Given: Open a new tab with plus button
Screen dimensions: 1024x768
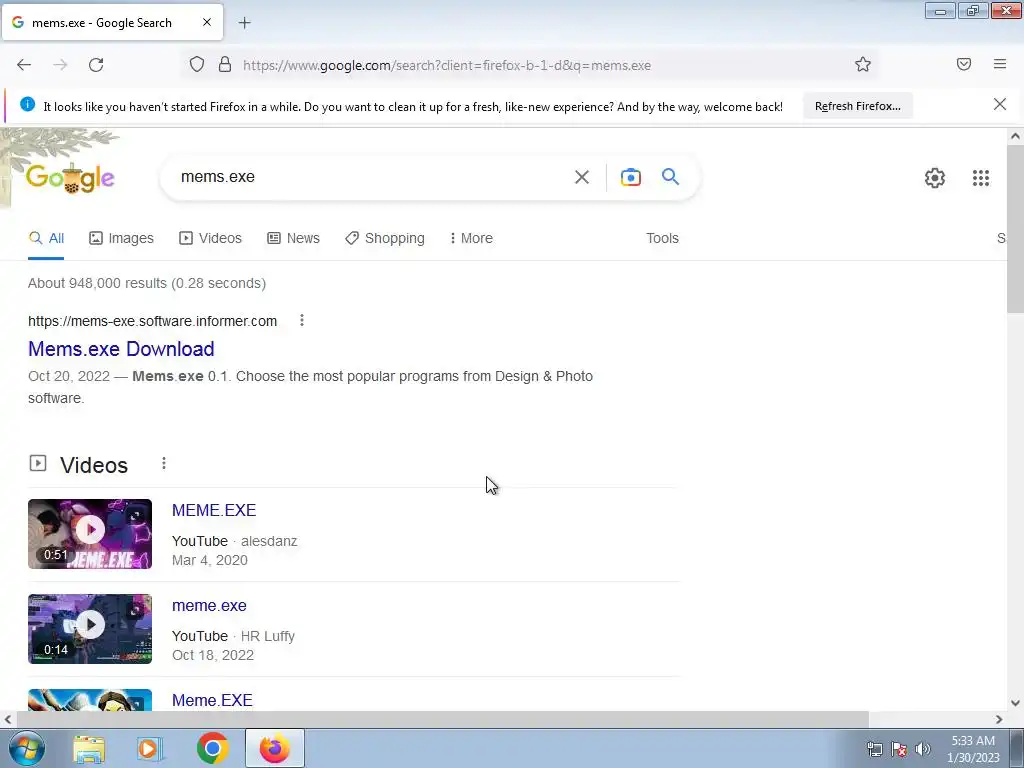Looking at the screenshot, I should coord(244,23).
